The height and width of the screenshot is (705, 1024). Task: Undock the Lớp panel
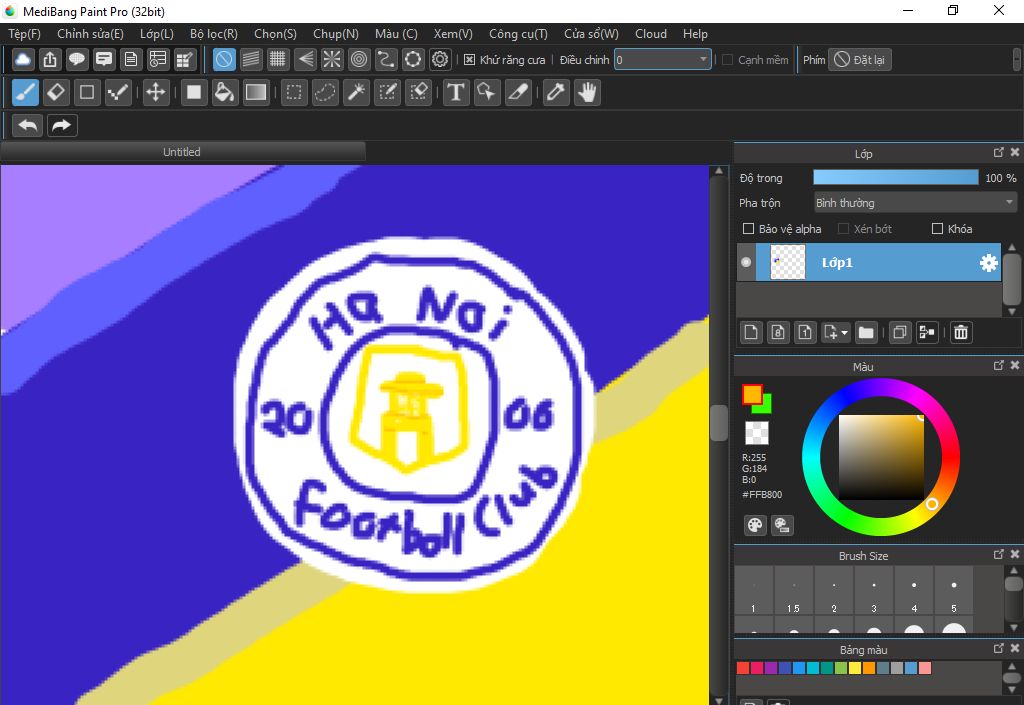coord(999,152)
